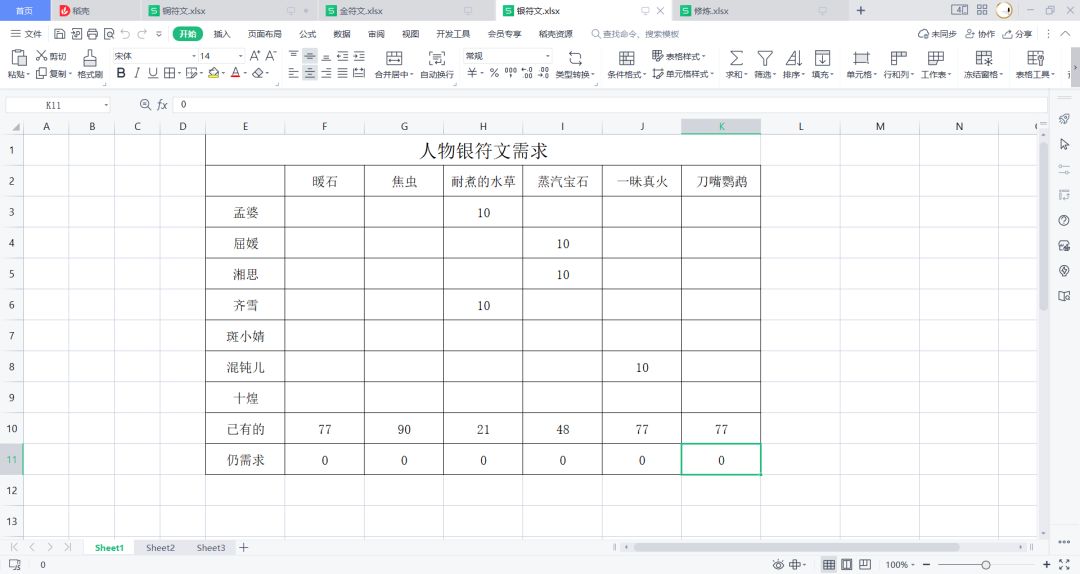
Task: Toggle italic text style
Action: [x=137, y=73]
